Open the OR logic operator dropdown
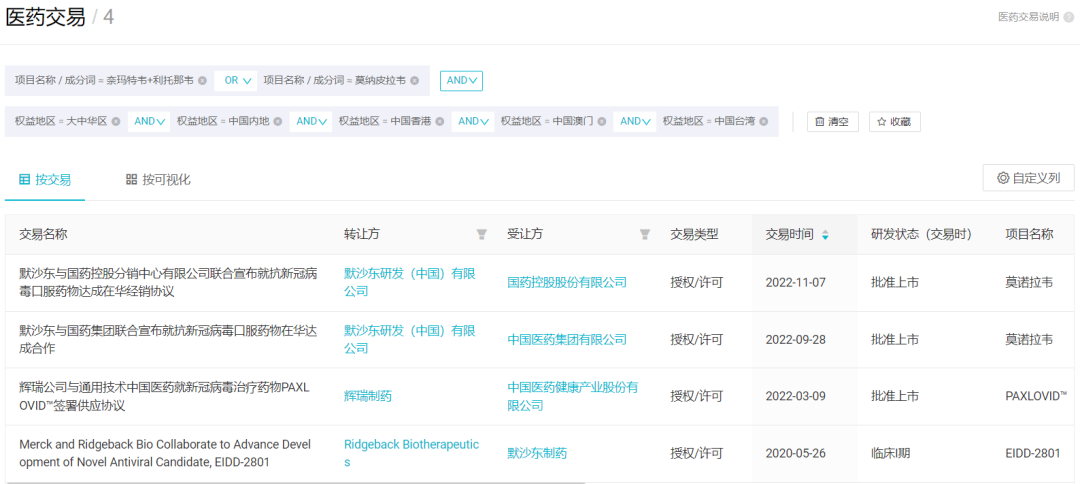Image resolution: width=1080 pixels, height=484 pixels. pyautogui.click(x=236, y=81)
